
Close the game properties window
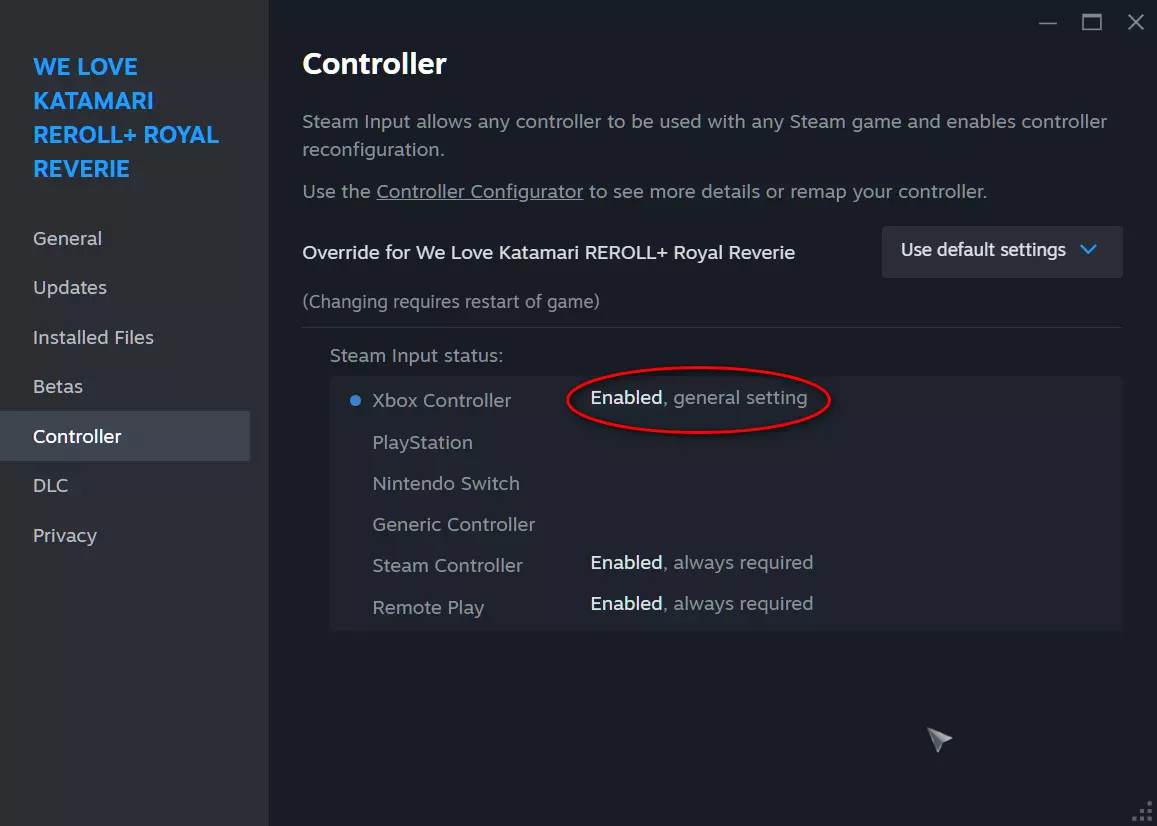[x=1136, y=22]
